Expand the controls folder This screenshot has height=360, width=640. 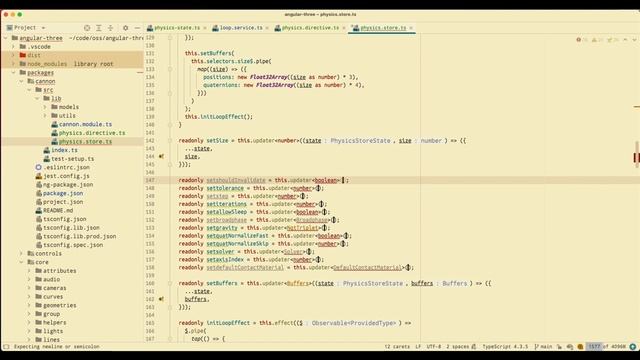[x=21, y=253]
